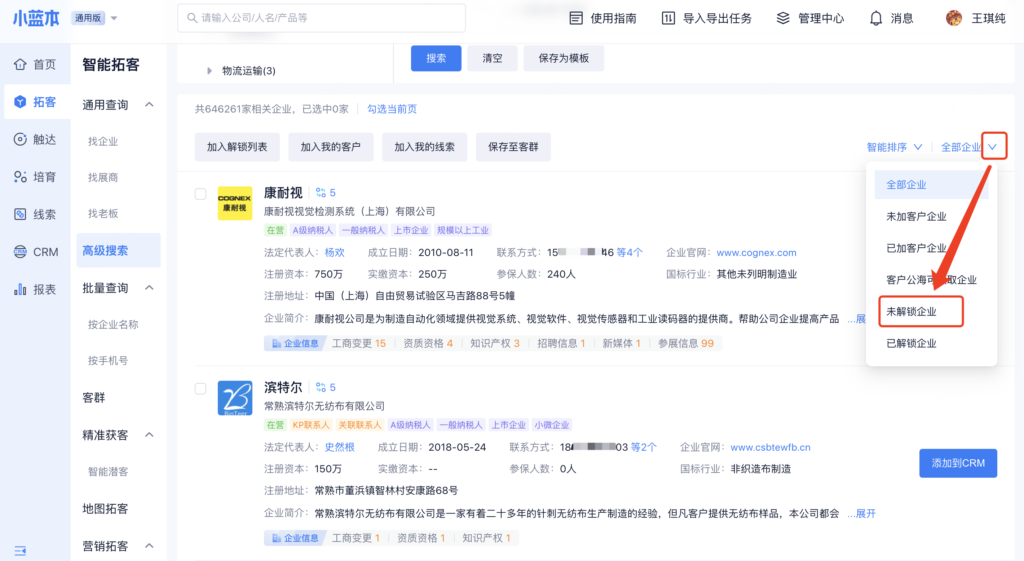
Task: Collapse the 通用查询 menu group
Action: (149, 105)
